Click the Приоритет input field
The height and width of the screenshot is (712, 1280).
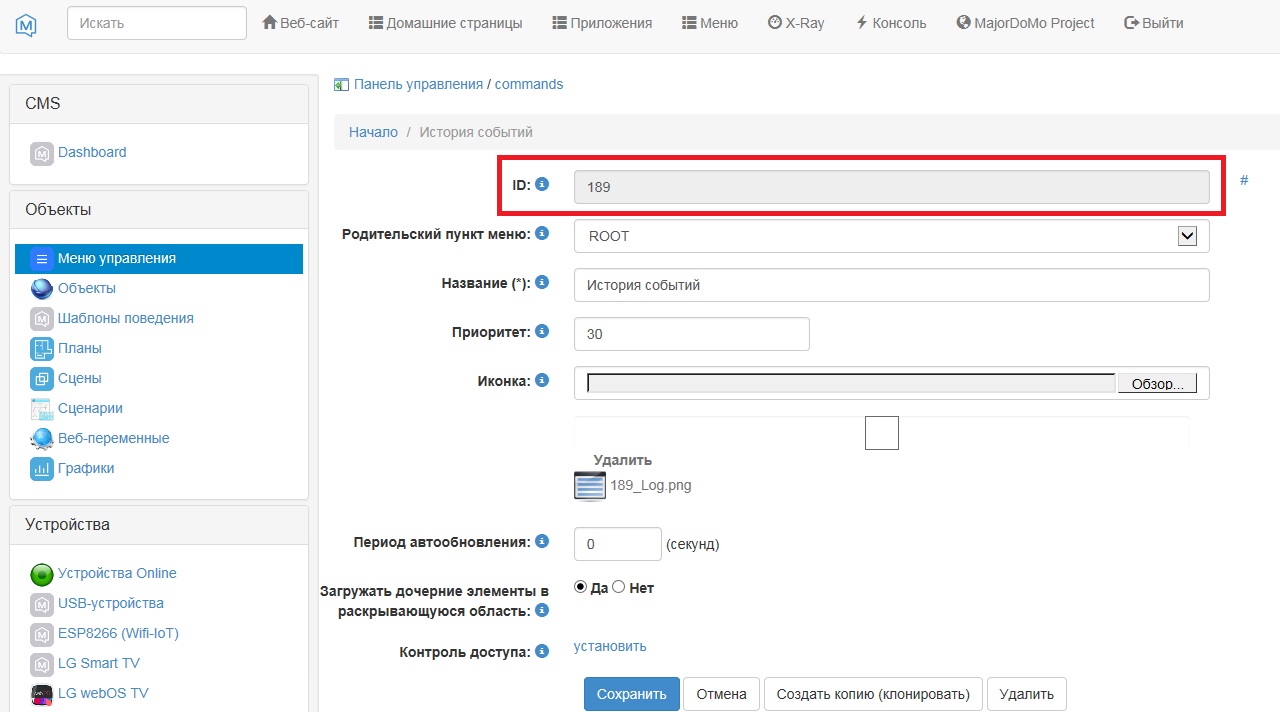[691, 334]
